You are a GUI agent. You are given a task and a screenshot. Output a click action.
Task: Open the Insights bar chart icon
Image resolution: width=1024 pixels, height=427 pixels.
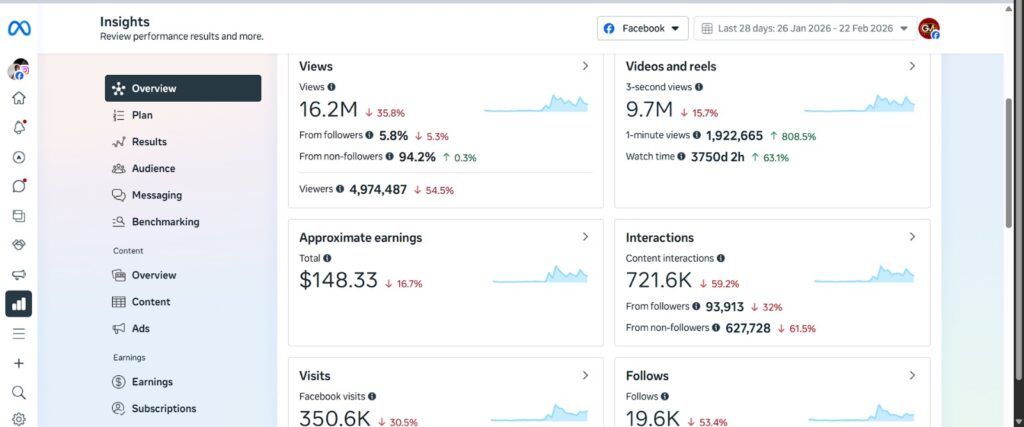(19, 304)
